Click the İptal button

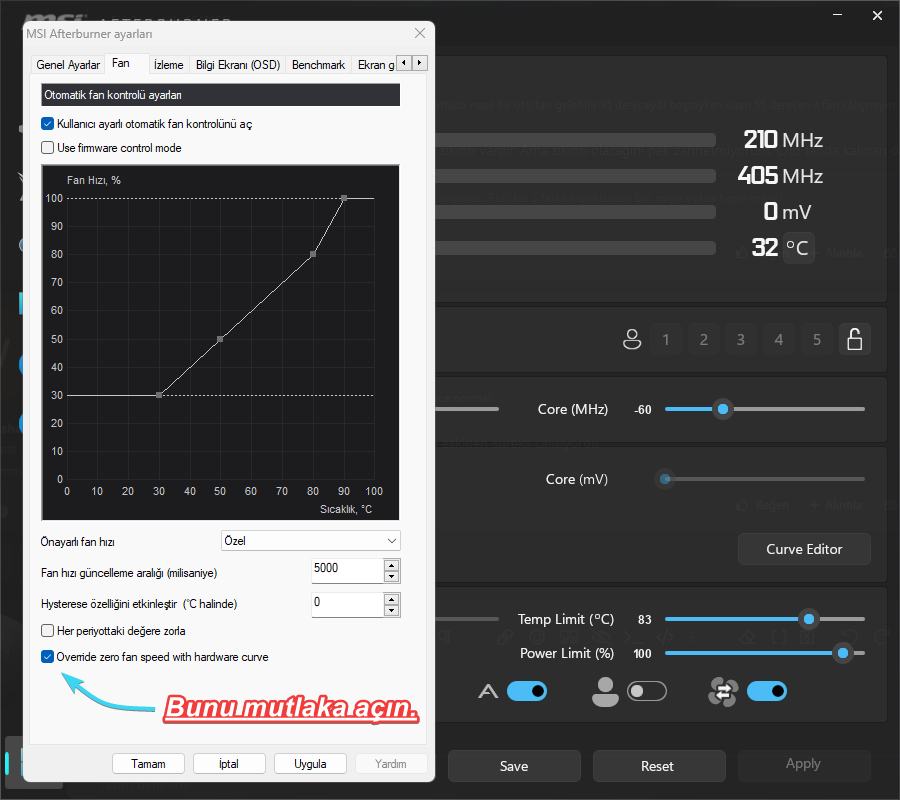coord(229,764)
